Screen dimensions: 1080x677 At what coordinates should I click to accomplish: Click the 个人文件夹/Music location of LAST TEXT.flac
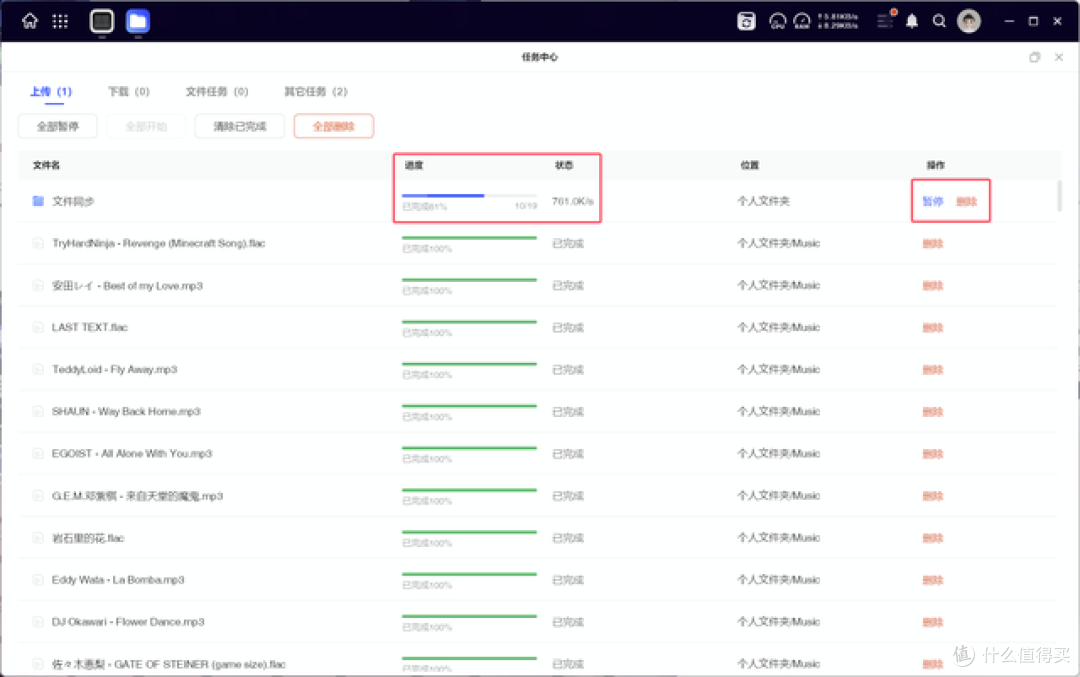click(778, 327)
